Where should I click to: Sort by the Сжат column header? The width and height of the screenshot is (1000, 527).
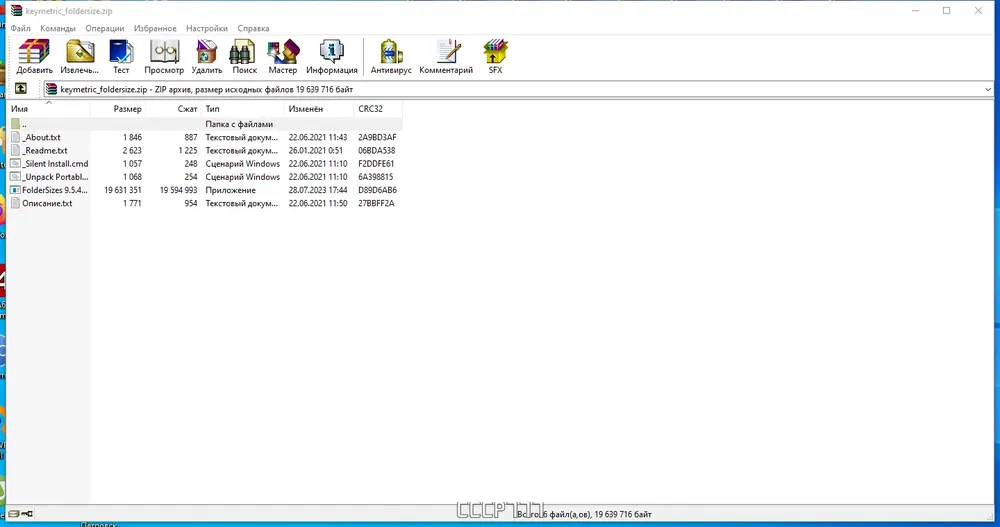(x=173, y=108)
